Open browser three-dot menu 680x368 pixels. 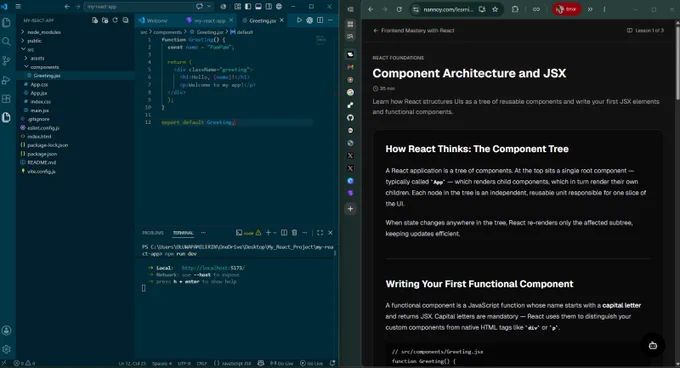tap(605, 9)
